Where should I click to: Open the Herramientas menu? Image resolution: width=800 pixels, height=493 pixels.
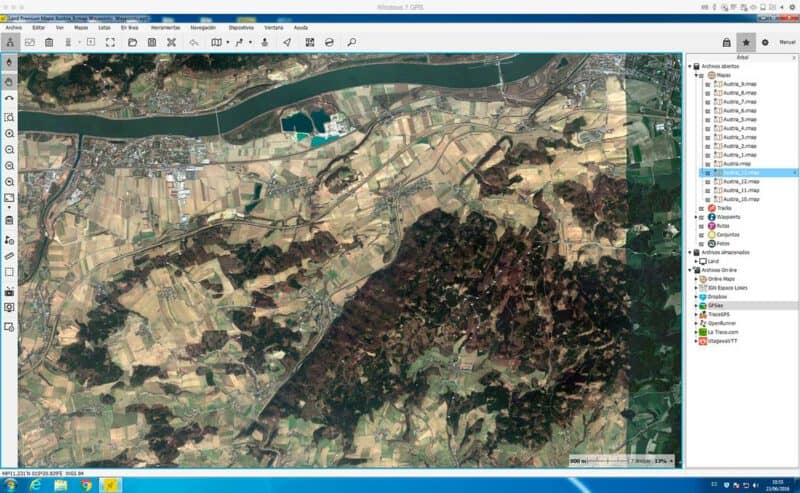165,28
